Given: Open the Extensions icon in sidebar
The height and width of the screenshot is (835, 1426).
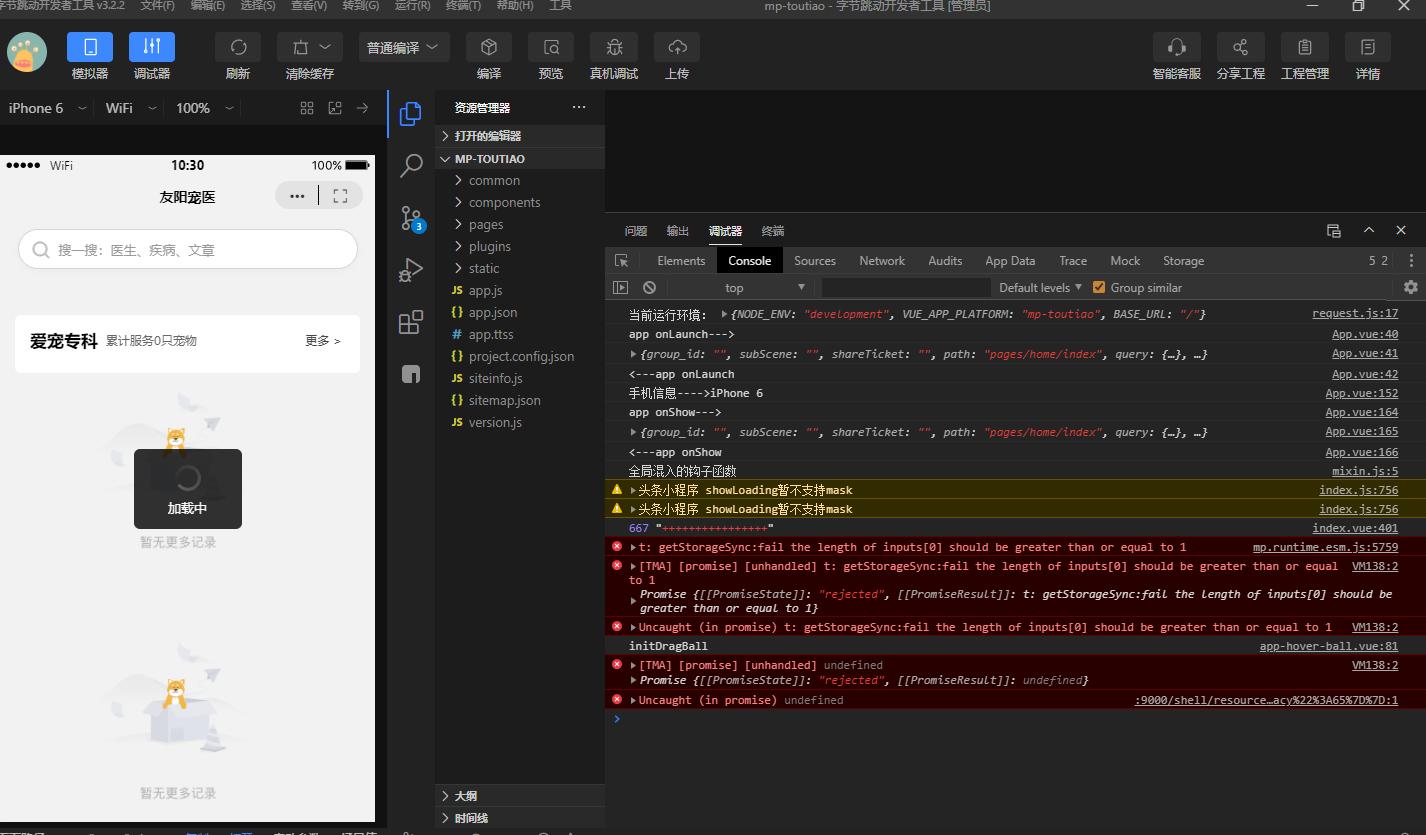Looking at the screenshot, I should pos(410,322).
